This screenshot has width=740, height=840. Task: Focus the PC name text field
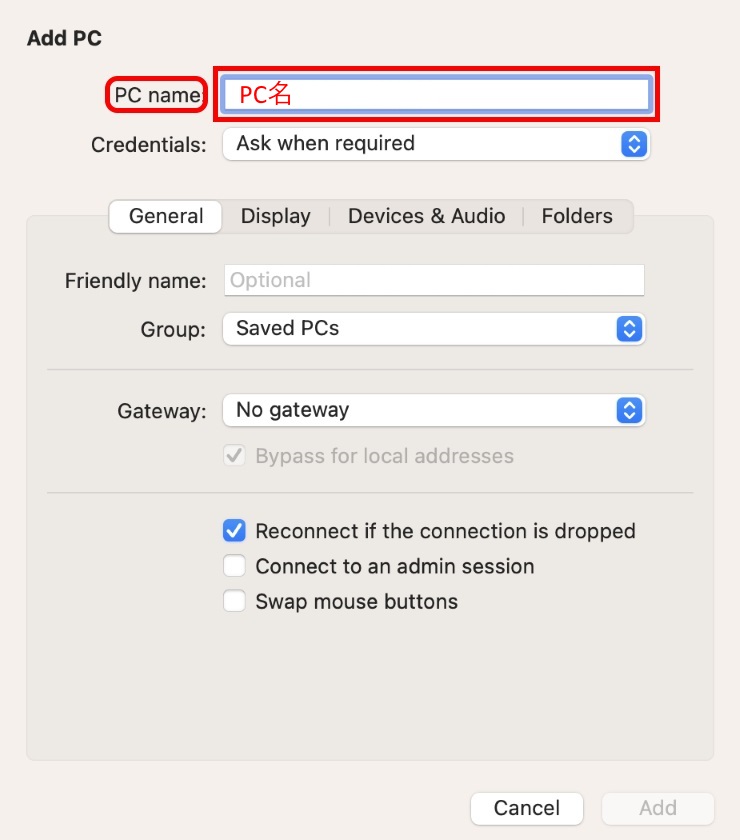[436, 95]
